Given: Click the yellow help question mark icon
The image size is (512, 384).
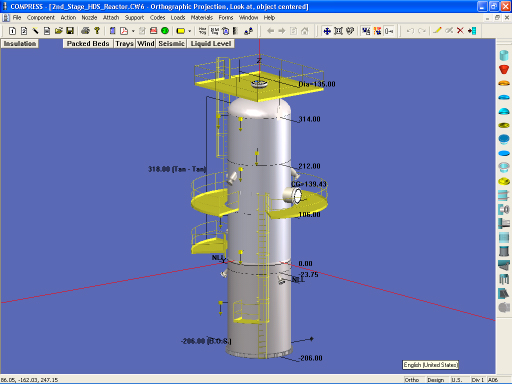Looking at the screenshot, I should [97, 31].
